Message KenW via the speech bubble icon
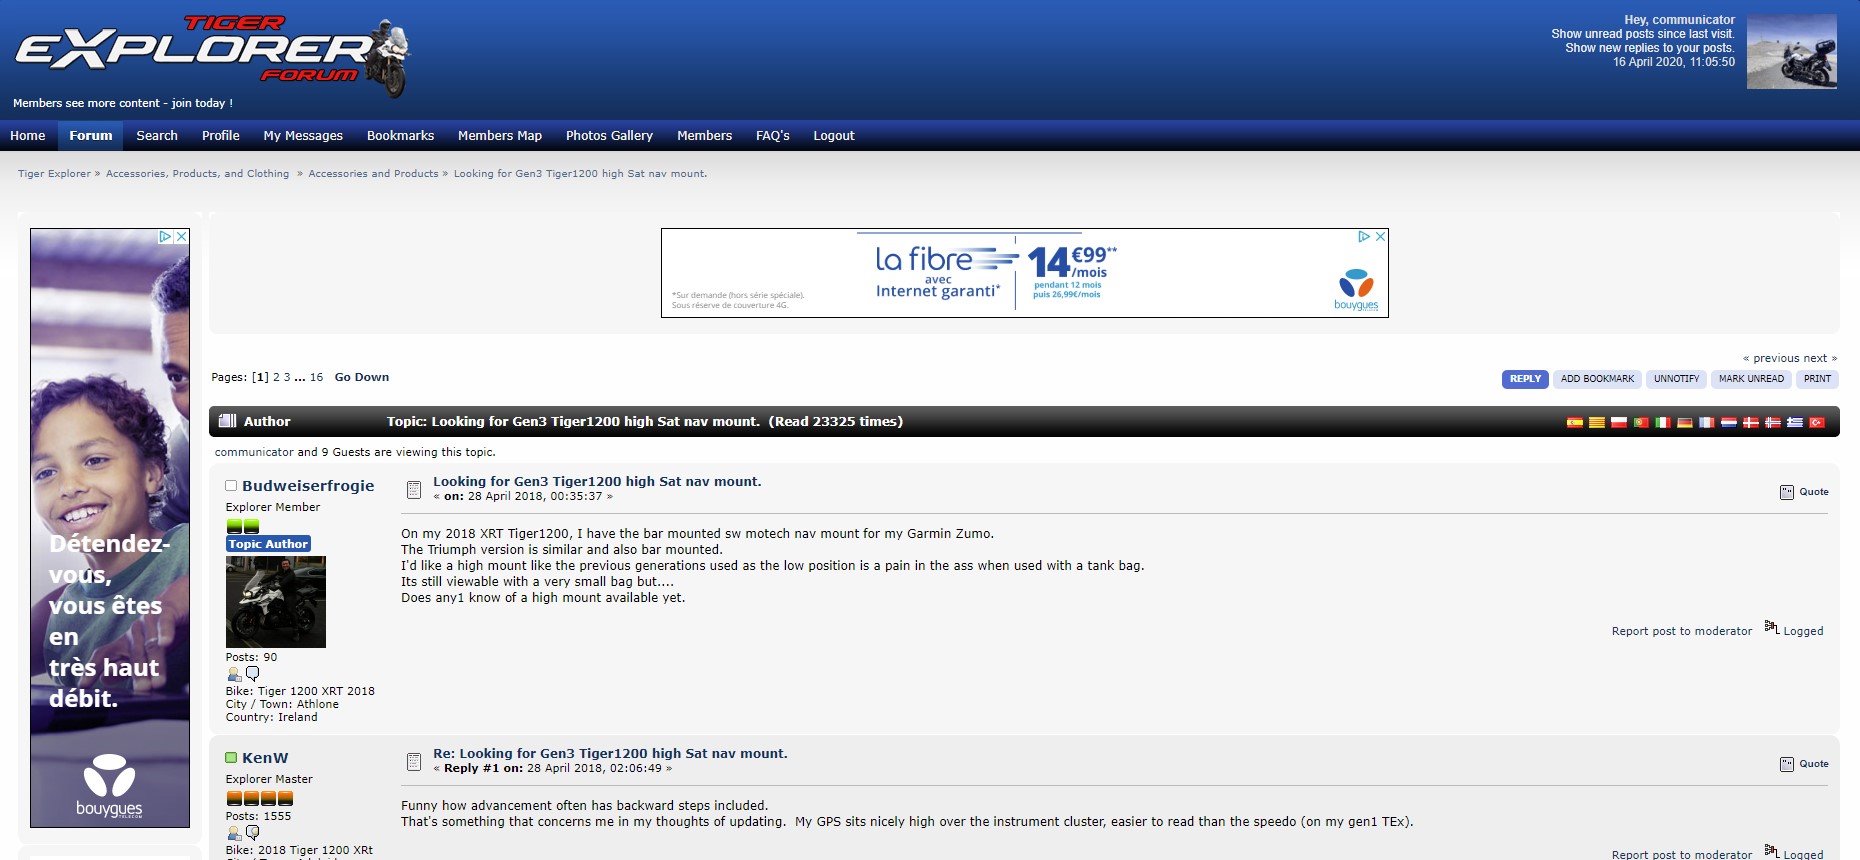Screen dimensions: 1860x860 (252, 833)
